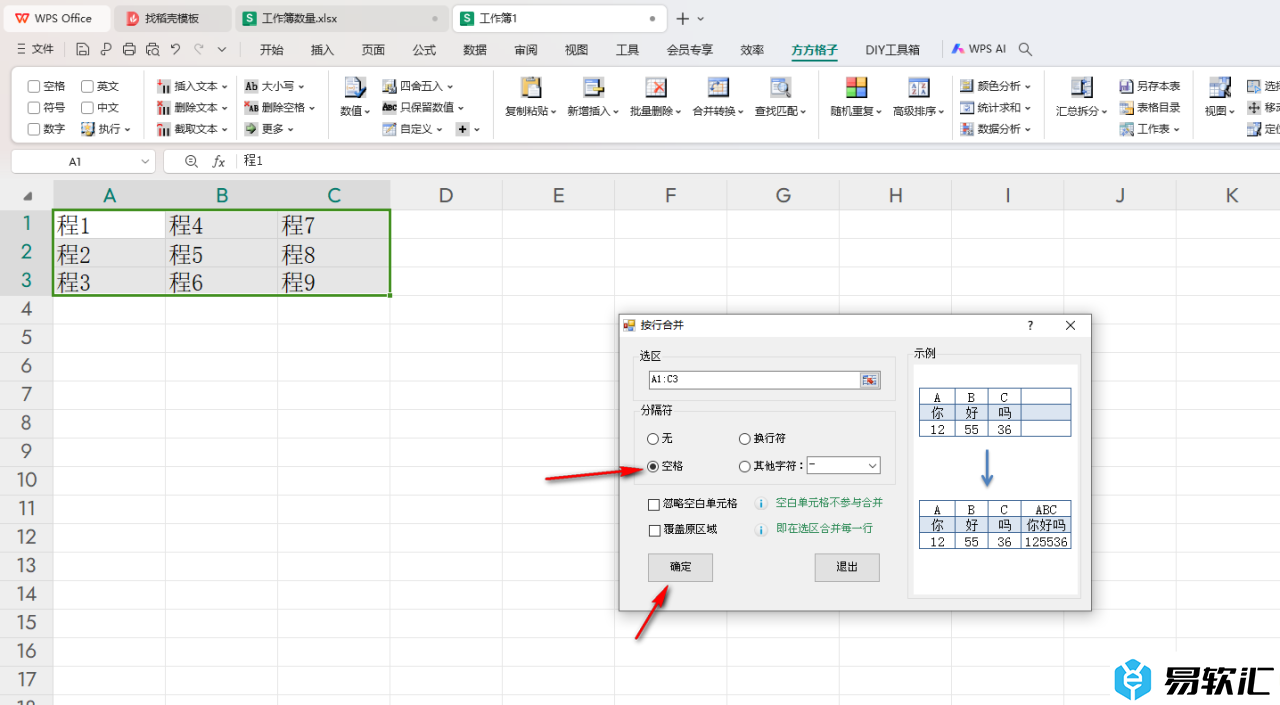Image resolution: width=1280 pixels, height=705 pixels.
Task: Click the 复制粘贴 (copy paste) icon
Action: (531, 89)
